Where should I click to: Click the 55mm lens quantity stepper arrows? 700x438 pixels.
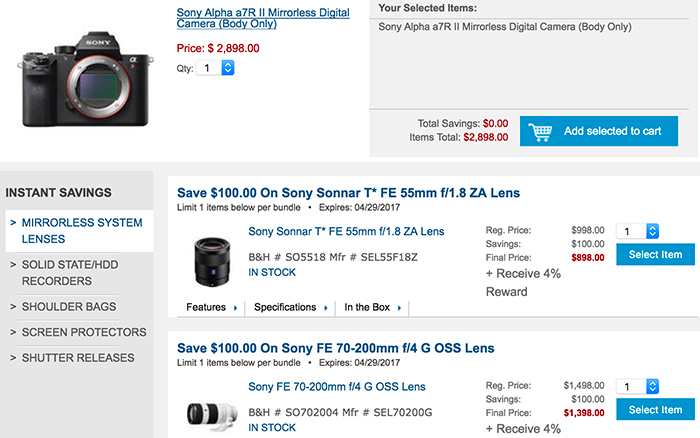click(652, 231)
